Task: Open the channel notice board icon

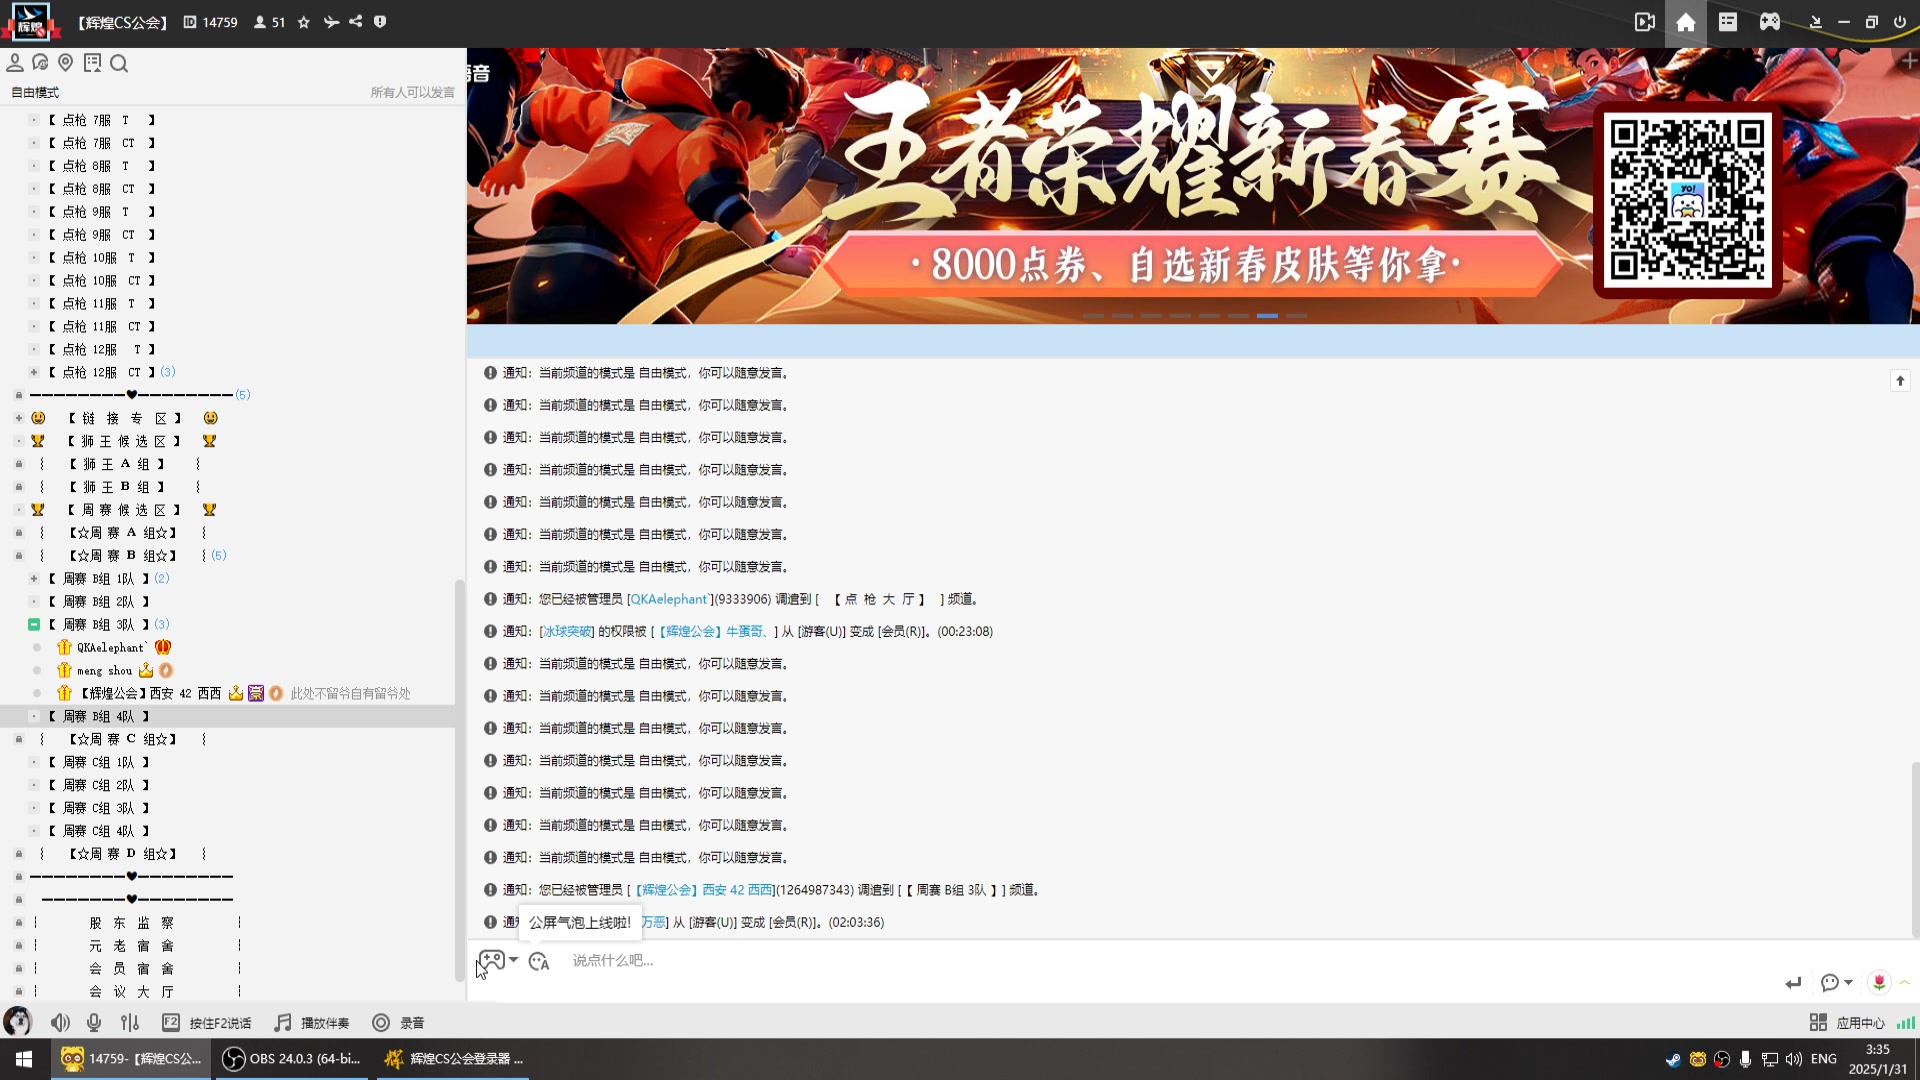Action: [93, 63]
